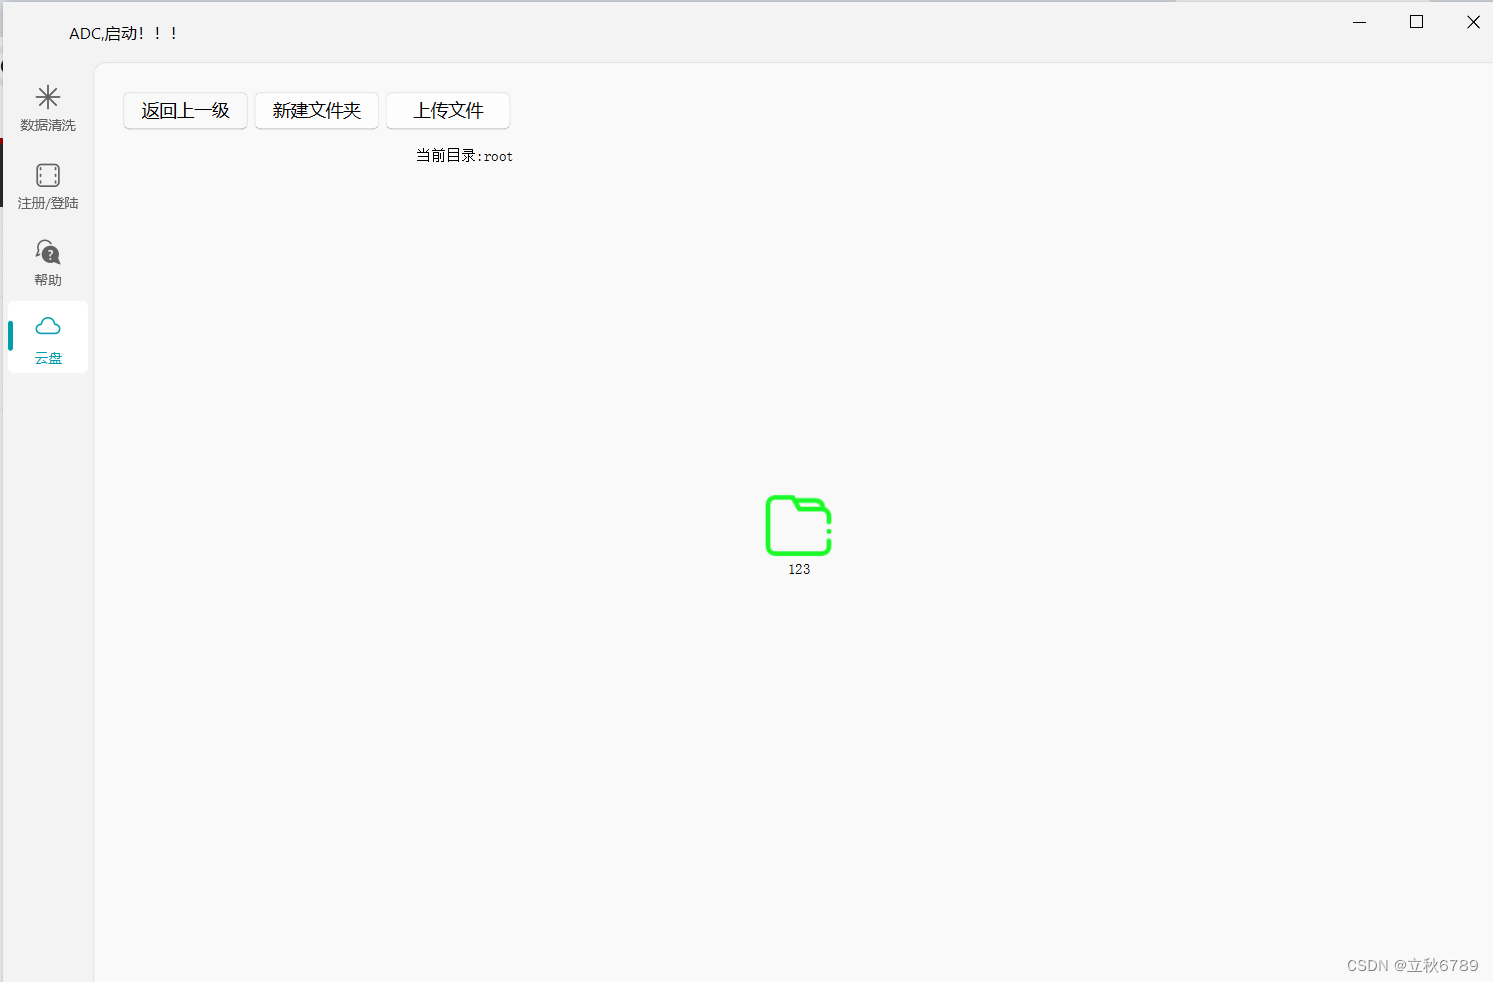Click the 帮助 help bubble icon

(x=47, y=252)
